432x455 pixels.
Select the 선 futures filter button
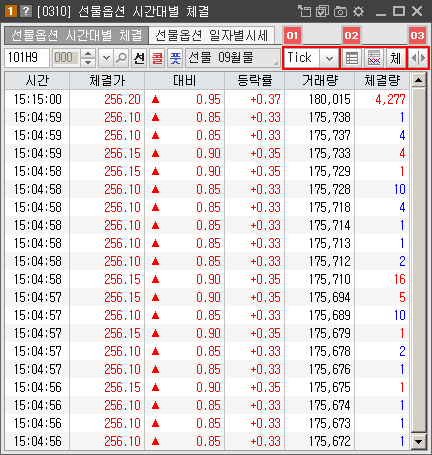(139, 58)
